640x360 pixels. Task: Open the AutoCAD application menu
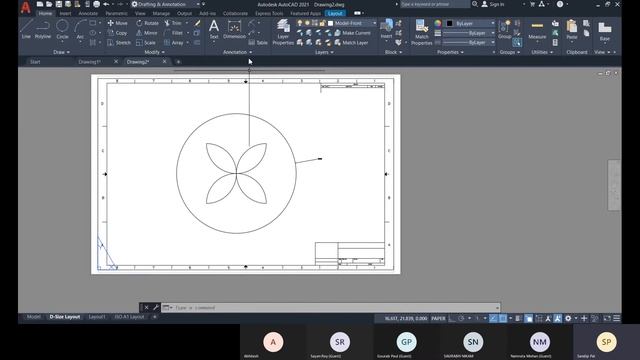(x=25, y=7)
